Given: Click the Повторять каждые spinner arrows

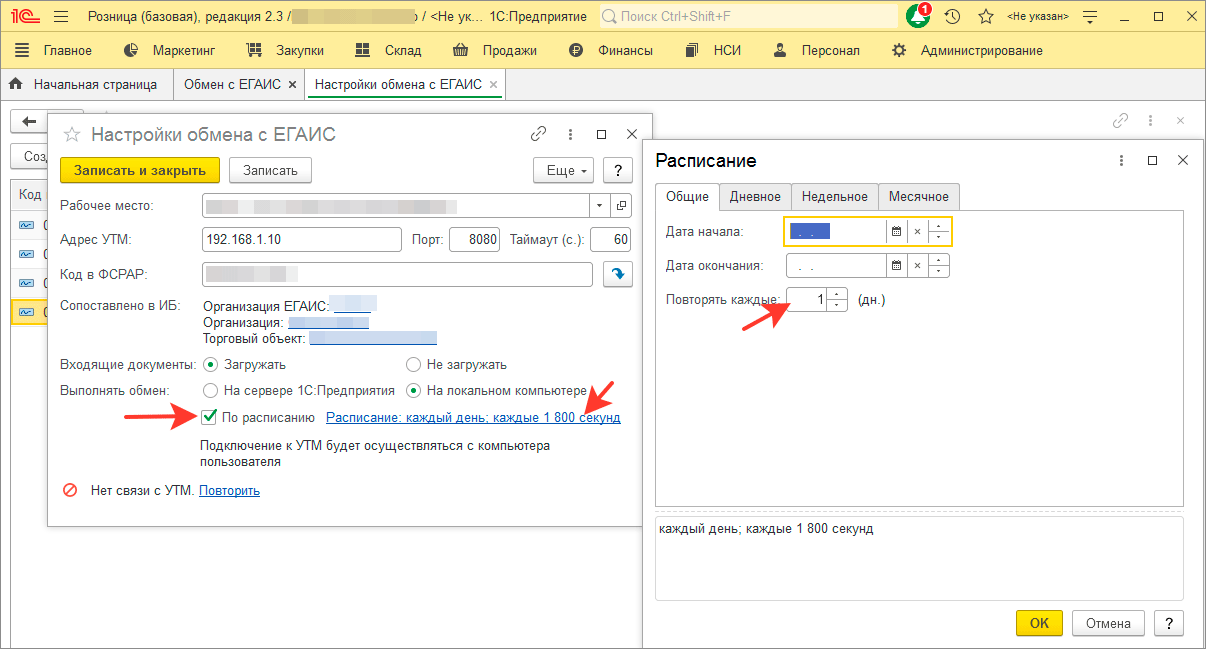Looking at the screenshot, I should pyautogui.click(x=838, y=299).
